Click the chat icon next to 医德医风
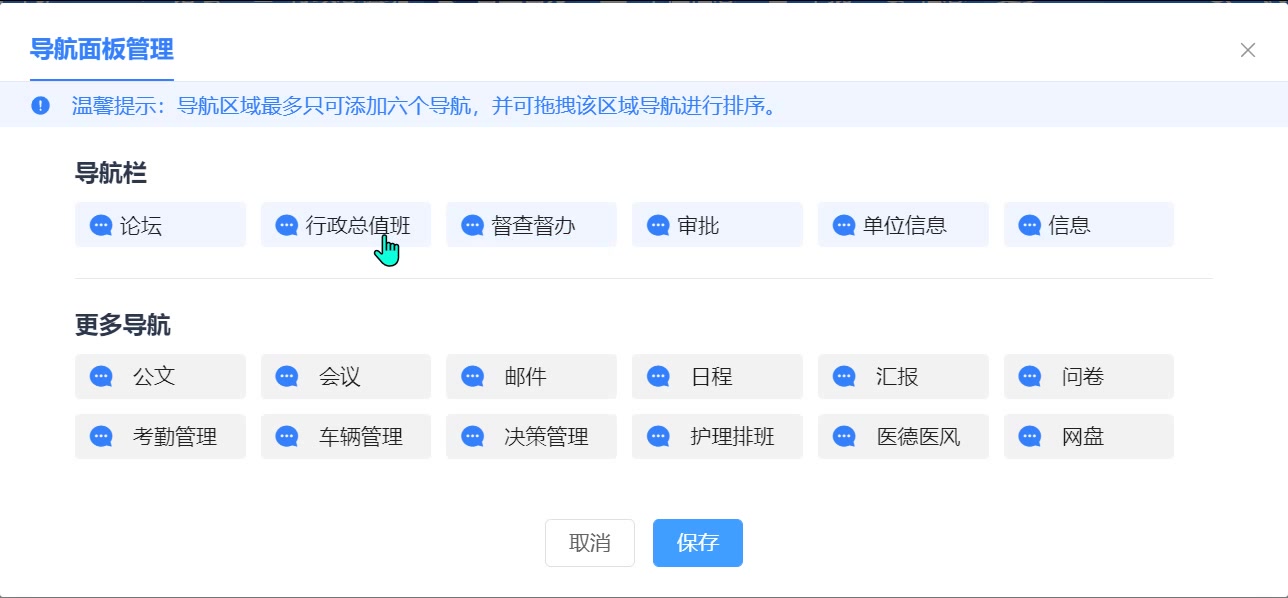The height and width of the screenshot is (598, 1288). tap(844, 437)
